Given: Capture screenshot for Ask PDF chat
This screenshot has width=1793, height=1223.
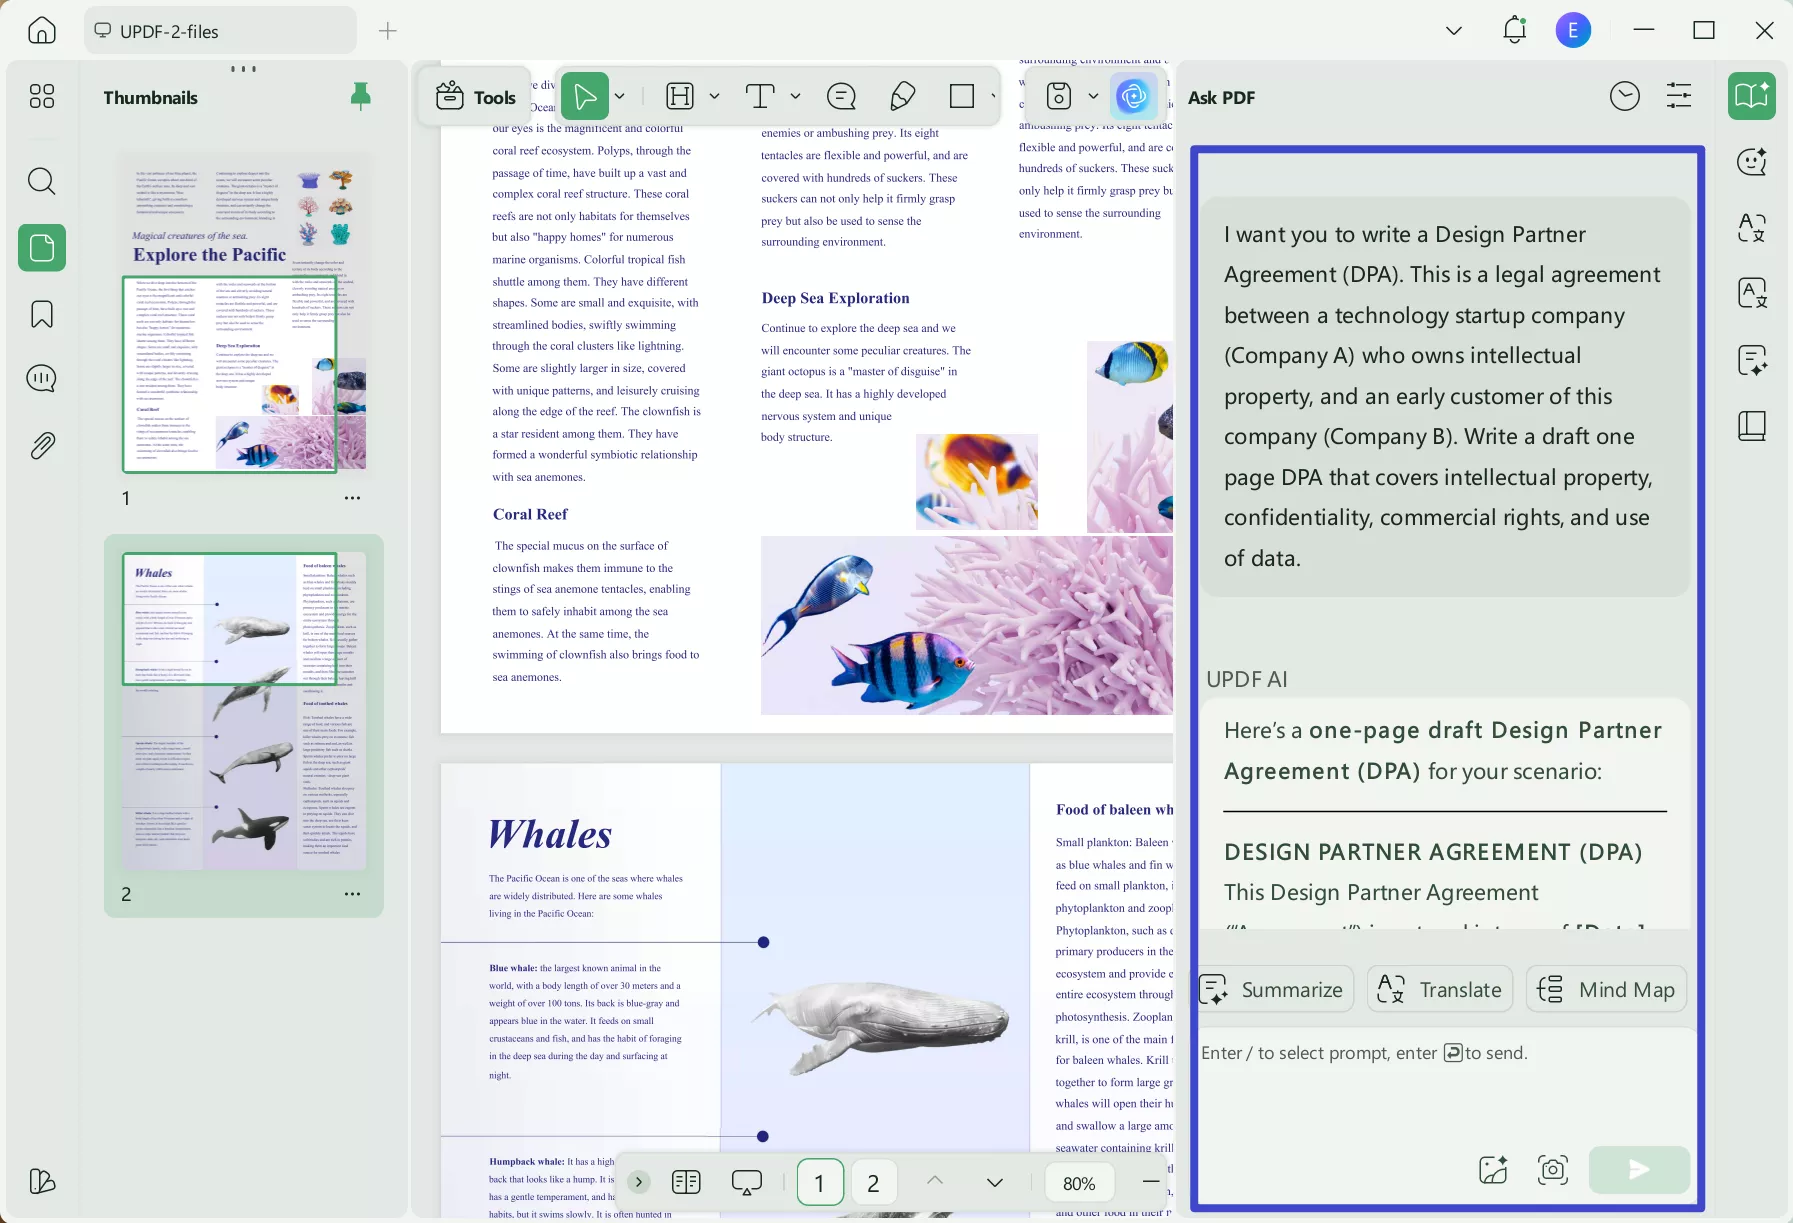Looking at the screenshot, I should 1552,1169.
